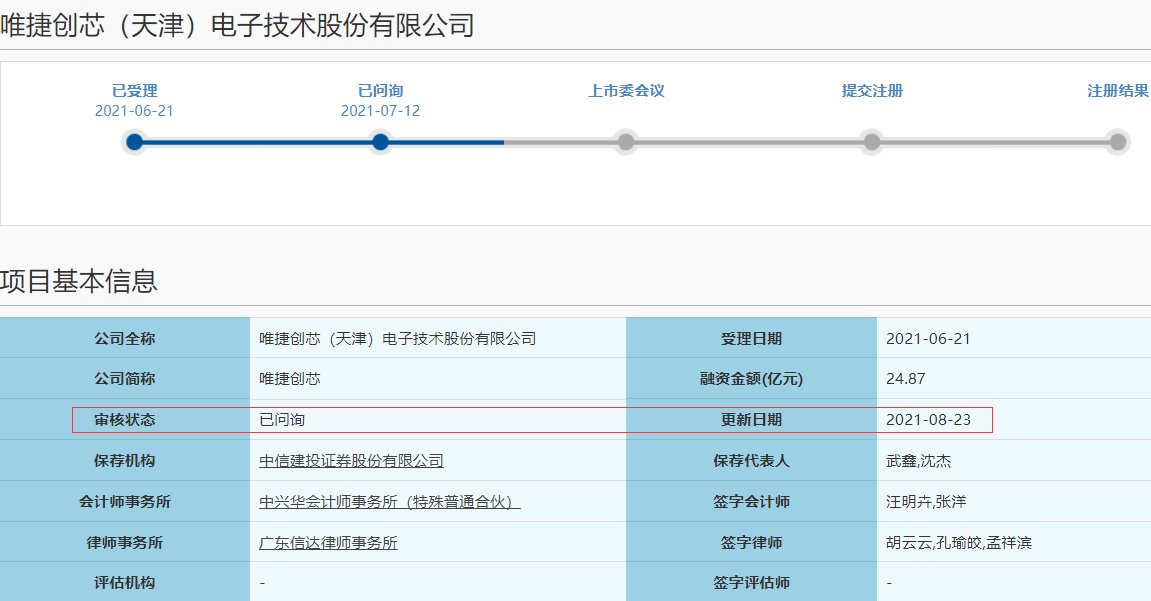Click the financing amount 24.87
Viewport: 1151px width, 601px height.
coord(906,379)
